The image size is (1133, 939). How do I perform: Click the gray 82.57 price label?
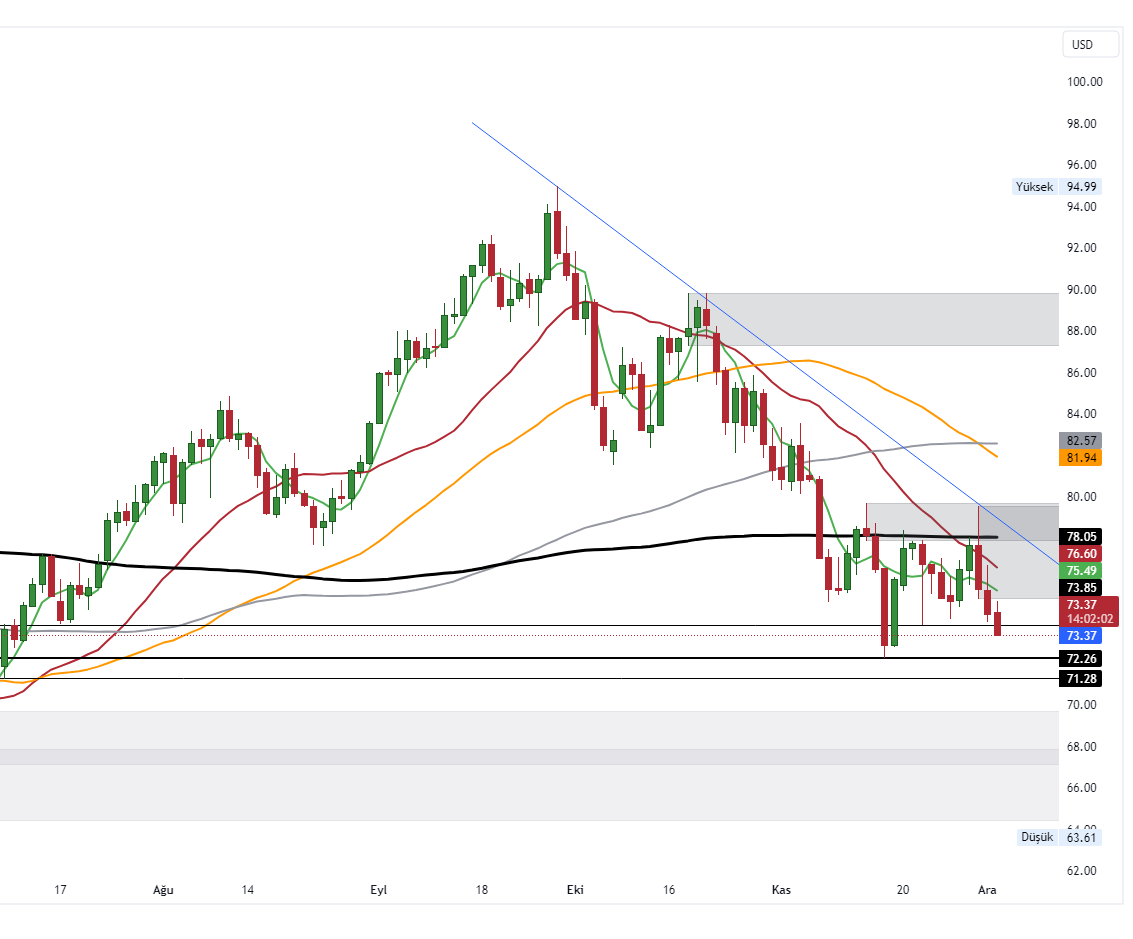(x=1082, y=440)
